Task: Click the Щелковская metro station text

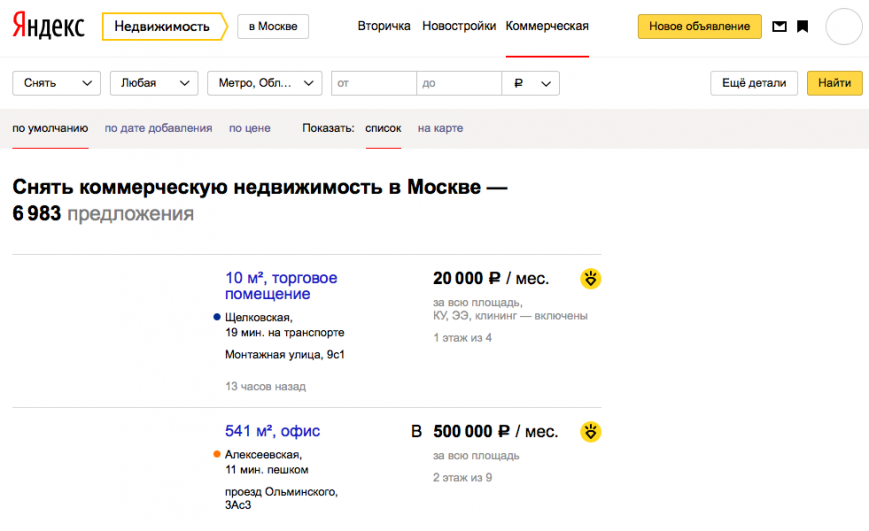Action: point(258,317)
